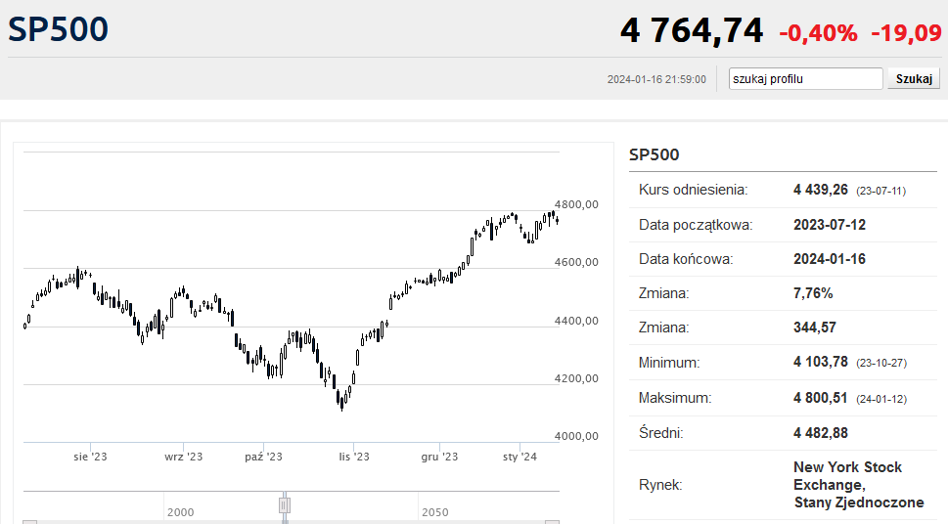Click the range navigator handle under the chart
This screenshot has height=524, width=948.
(x=285, y=505)
